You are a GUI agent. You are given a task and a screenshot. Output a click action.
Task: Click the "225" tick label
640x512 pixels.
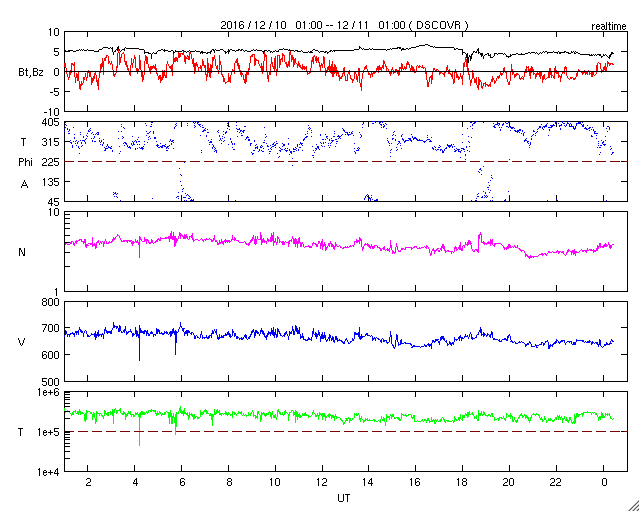[x=52, y=162]
